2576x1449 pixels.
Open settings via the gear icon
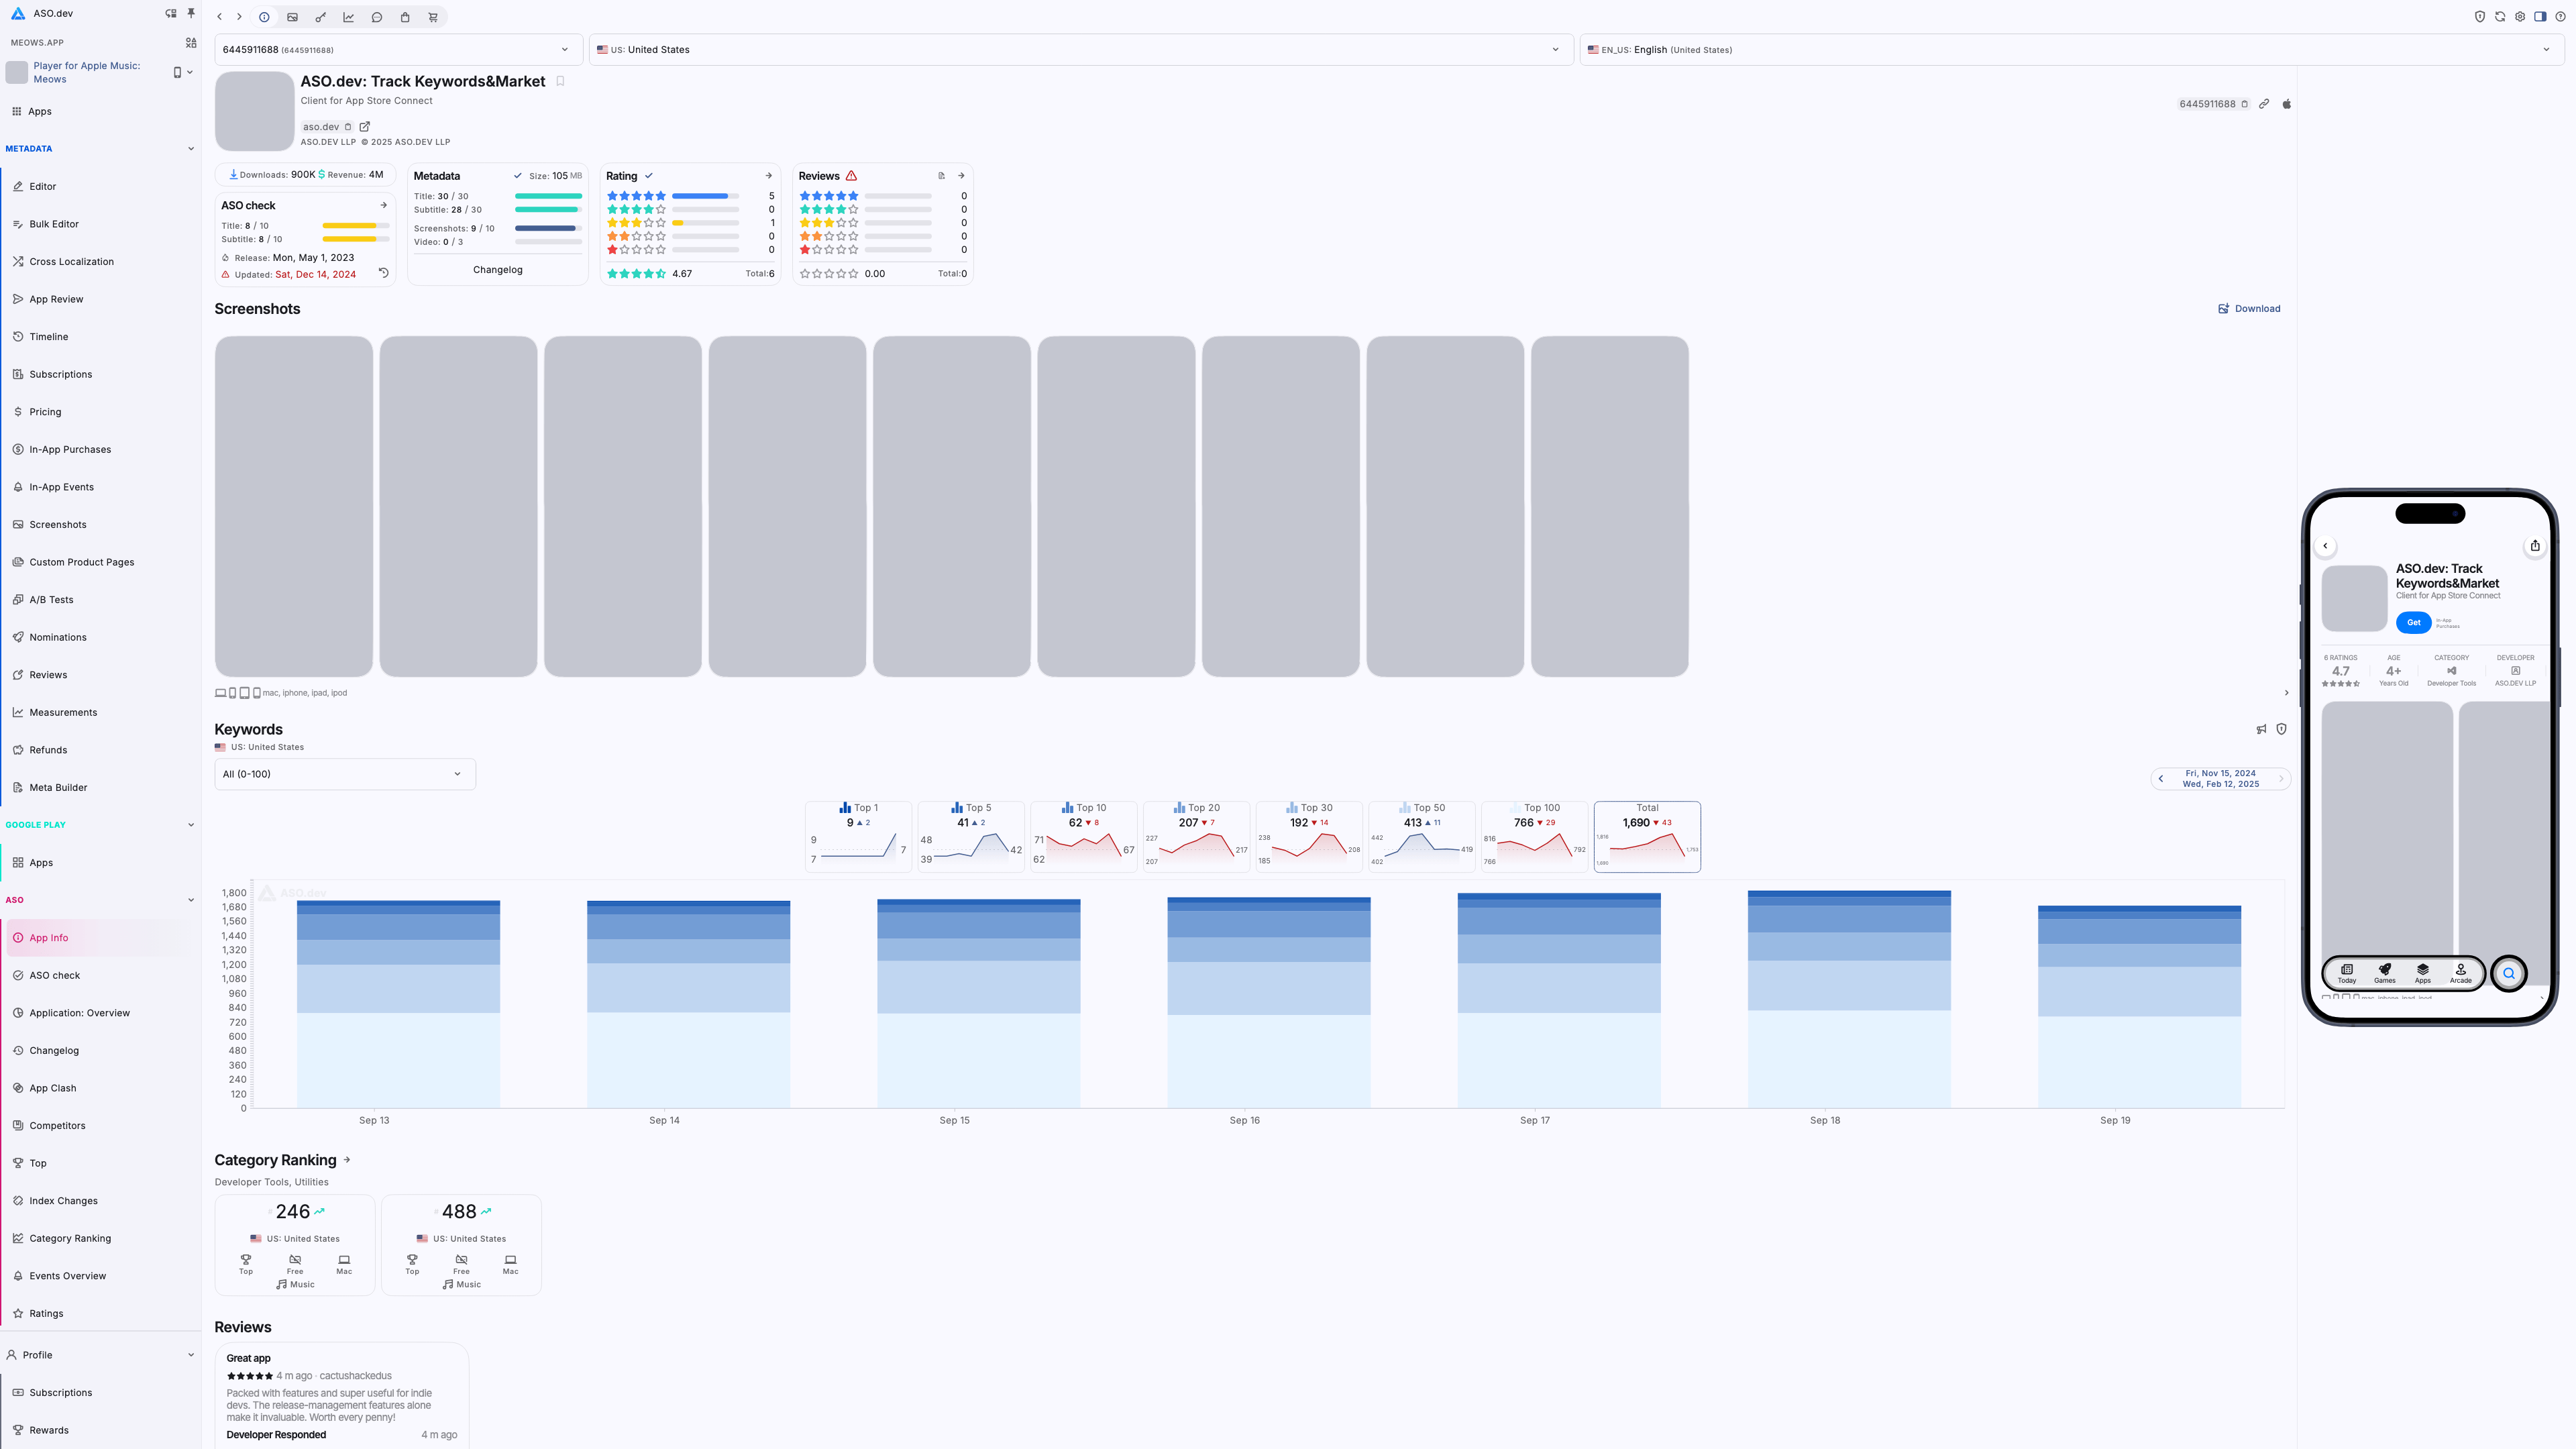[x=2520, y=17]
